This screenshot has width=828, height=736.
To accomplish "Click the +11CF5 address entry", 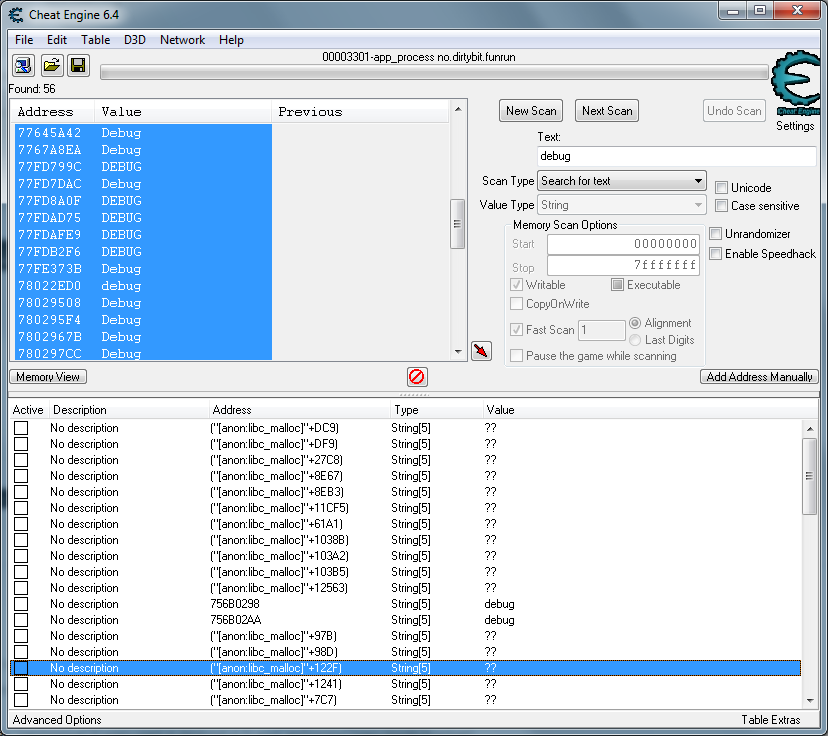I will tap(279, 508).
